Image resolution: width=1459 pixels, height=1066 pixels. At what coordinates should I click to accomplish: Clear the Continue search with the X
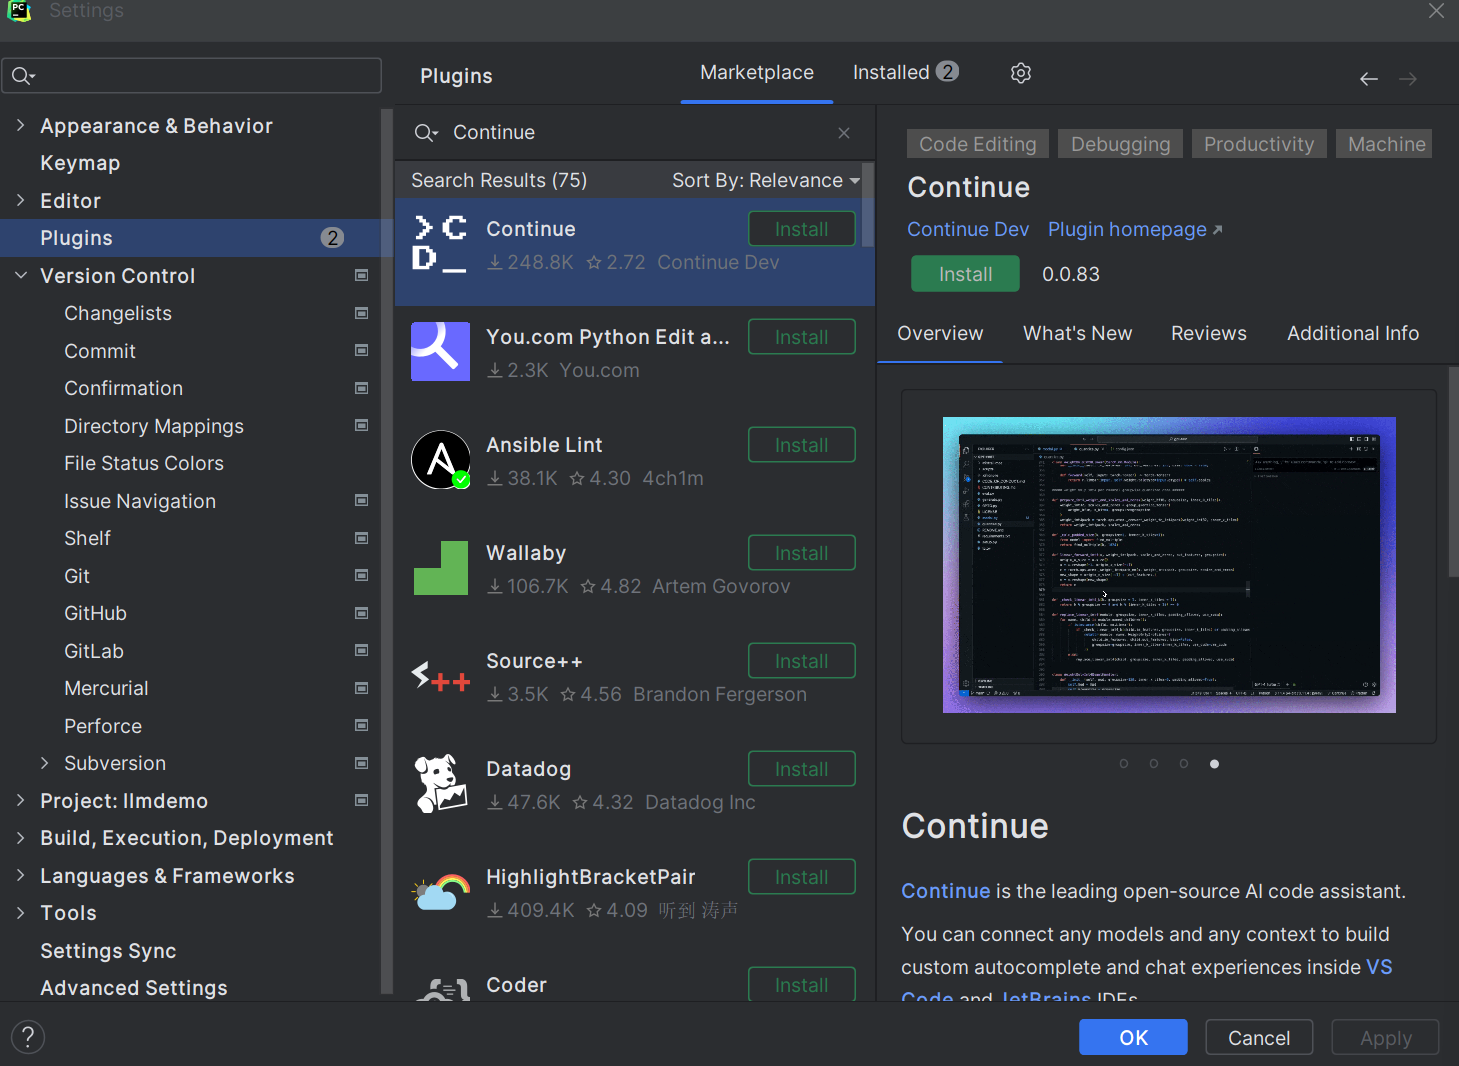(843, 132)
